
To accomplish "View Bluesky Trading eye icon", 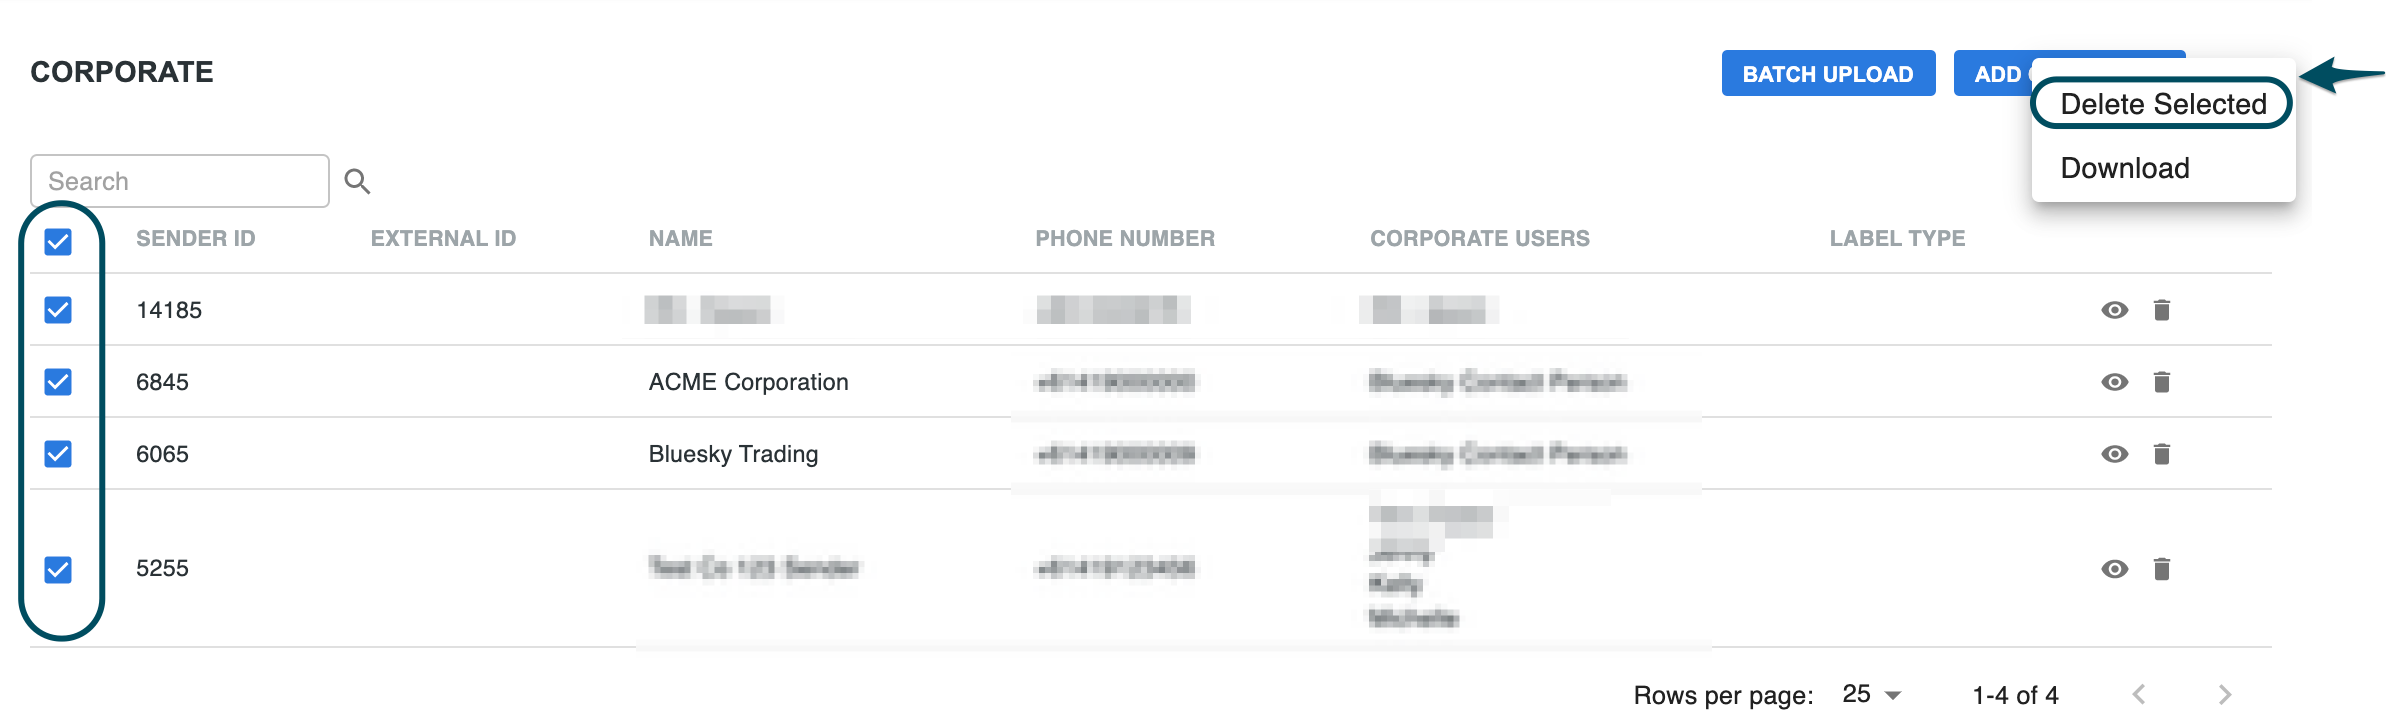I will (x=2114, y=454).
